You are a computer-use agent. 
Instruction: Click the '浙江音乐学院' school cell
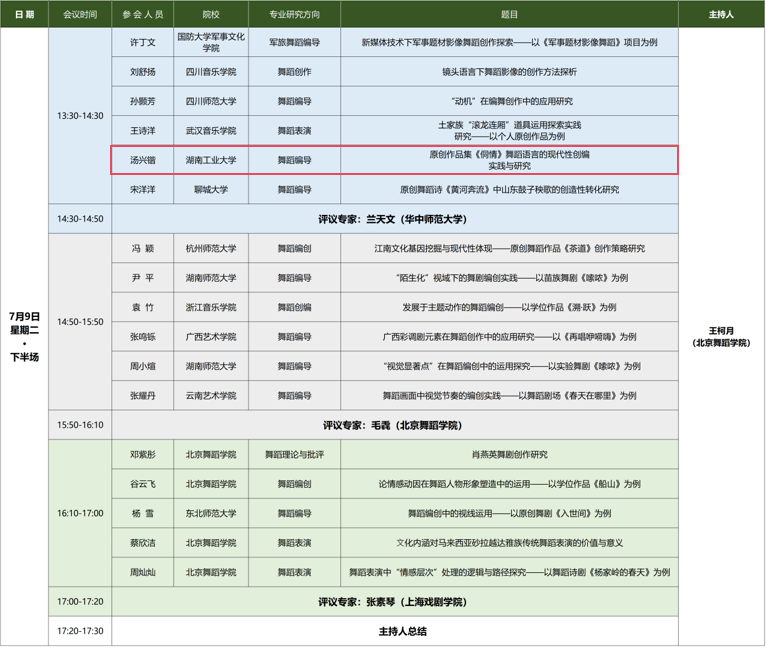(211, 307)
